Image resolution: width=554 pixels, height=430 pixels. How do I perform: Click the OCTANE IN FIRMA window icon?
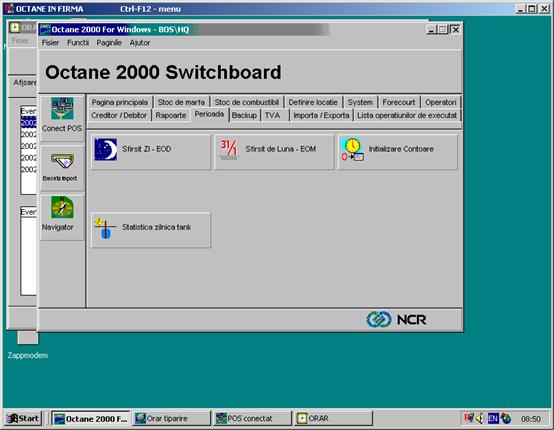pyautogui.click(x=10, y=8)
